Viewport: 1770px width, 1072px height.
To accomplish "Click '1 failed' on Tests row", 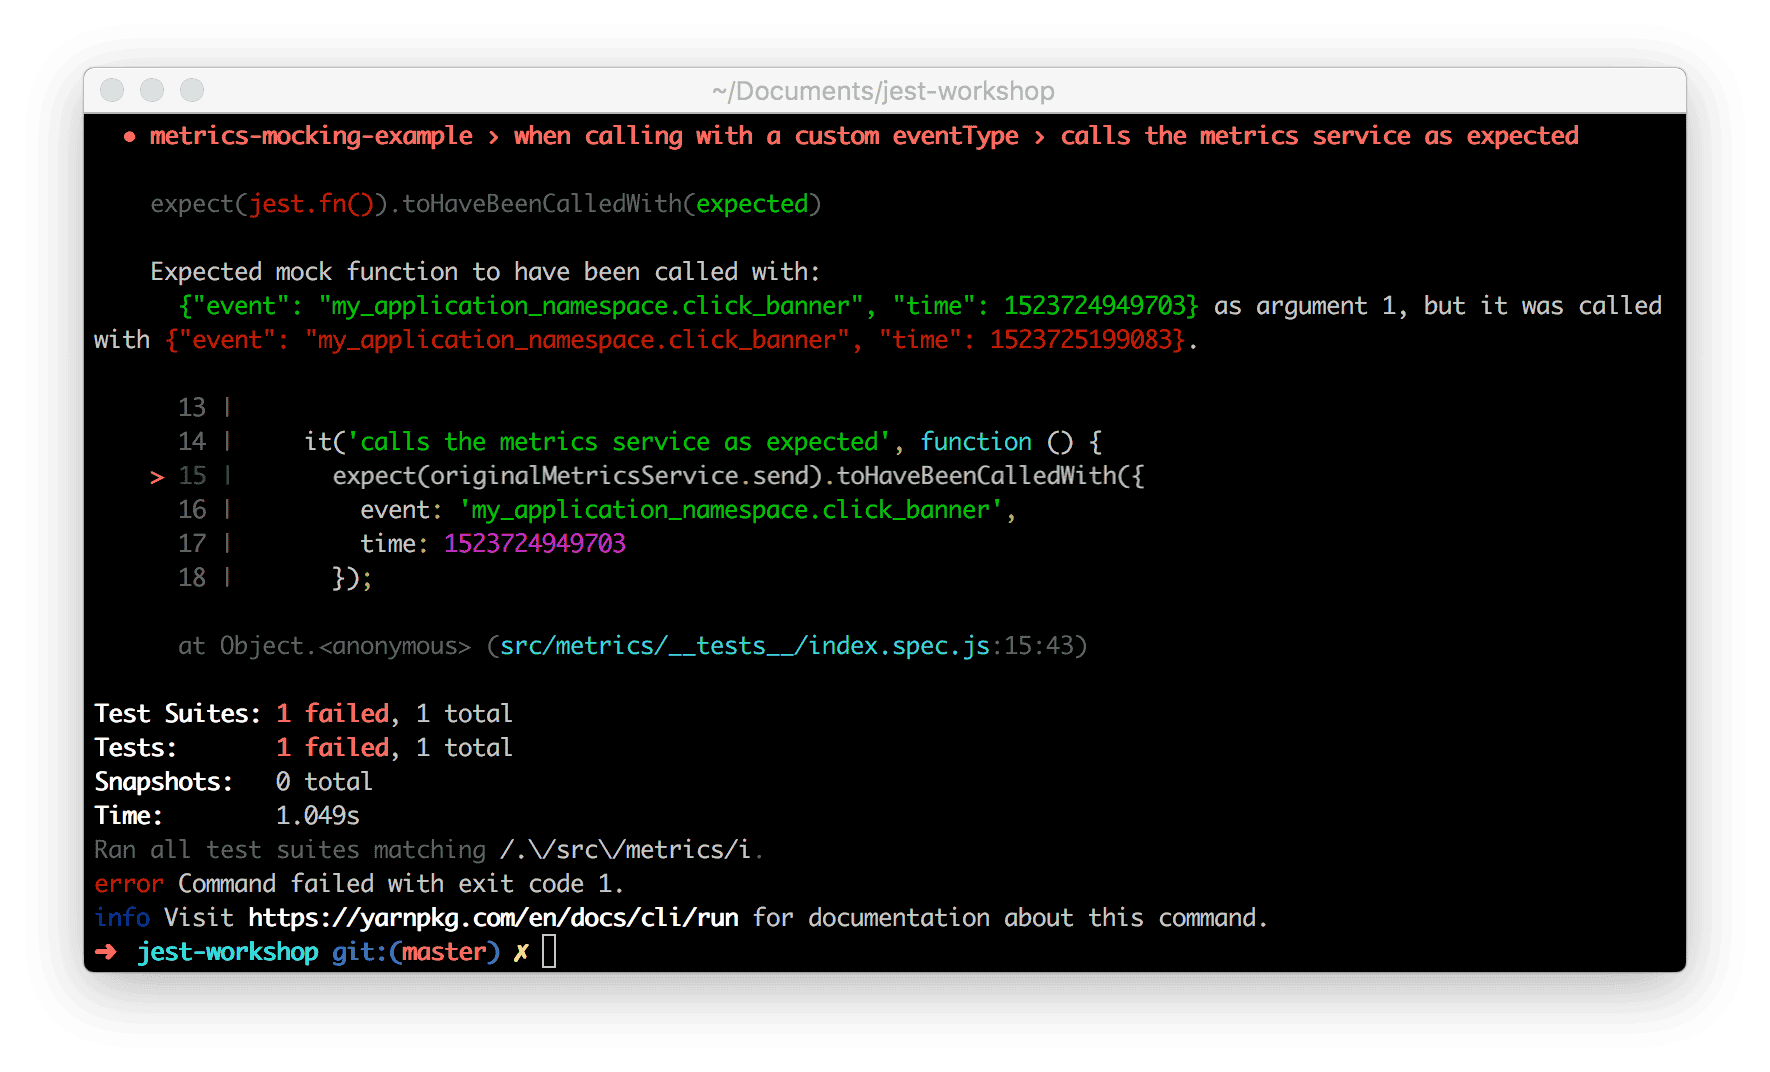I will click(x=332, y=748).
